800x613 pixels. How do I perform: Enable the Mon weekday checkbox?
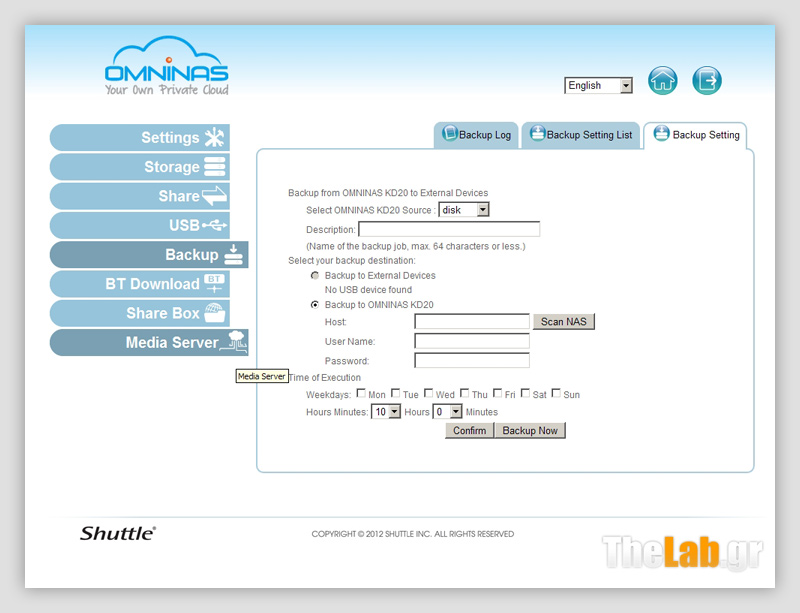coord(362,394)
